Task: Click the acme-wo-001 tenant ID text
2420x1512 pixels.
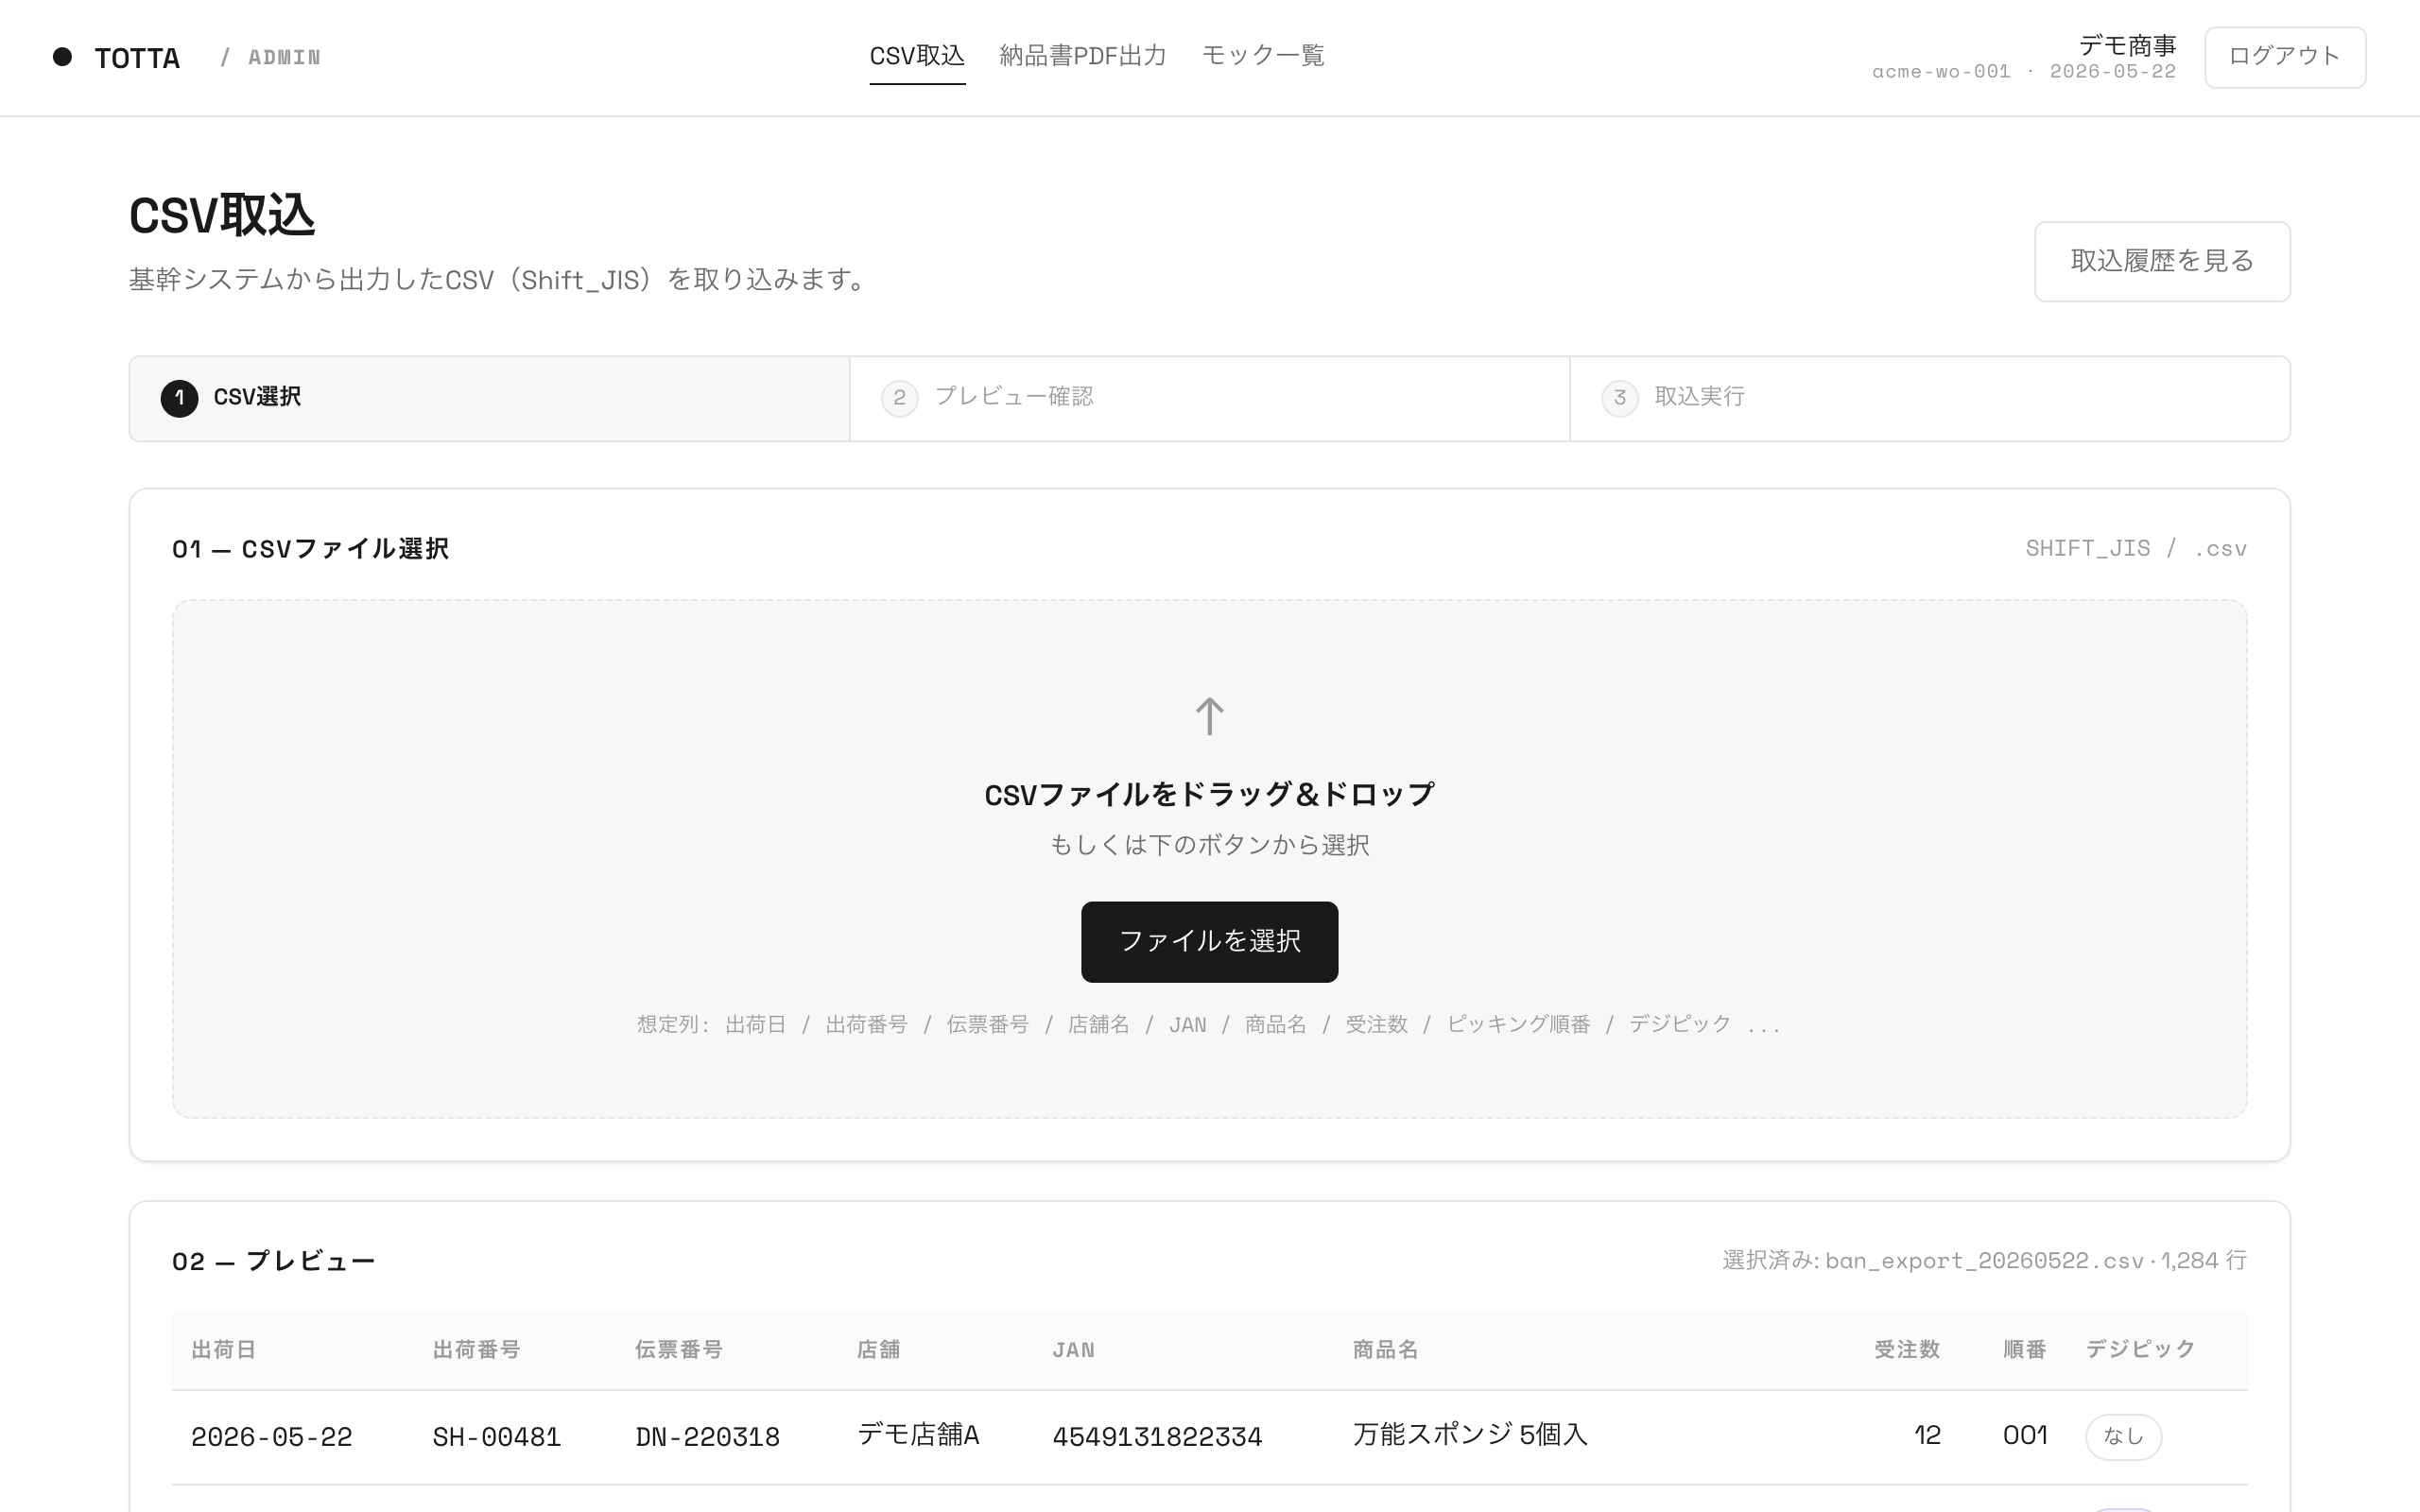Action: coord(1941,72)
